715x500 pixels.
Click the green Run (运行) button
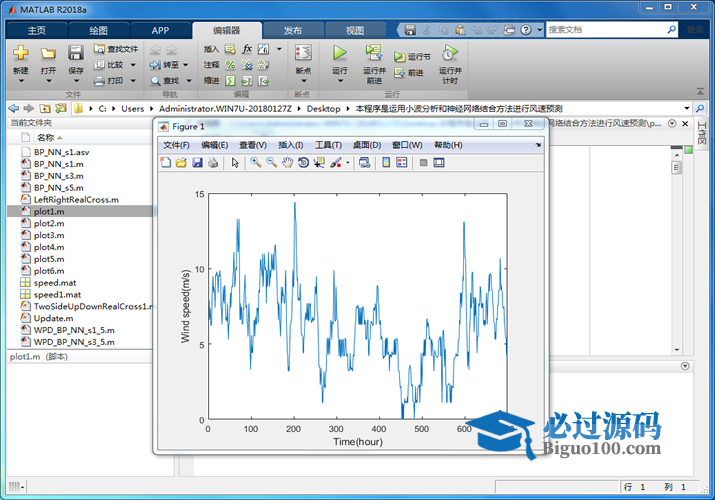point(340,53)
